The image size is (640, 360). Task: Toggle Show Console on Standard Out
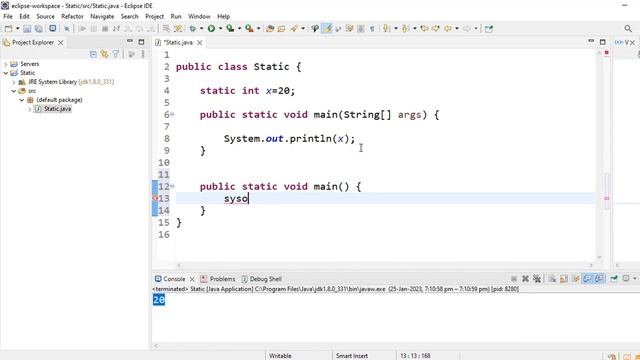click(x=587, y=279)
